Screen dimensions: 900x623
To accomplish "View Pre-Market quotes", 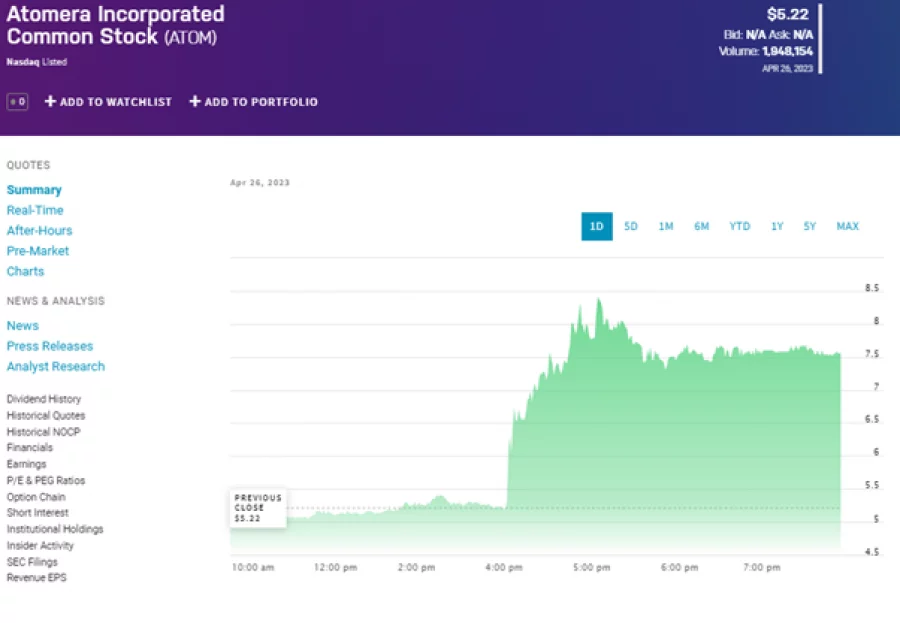I will (37, 251).
